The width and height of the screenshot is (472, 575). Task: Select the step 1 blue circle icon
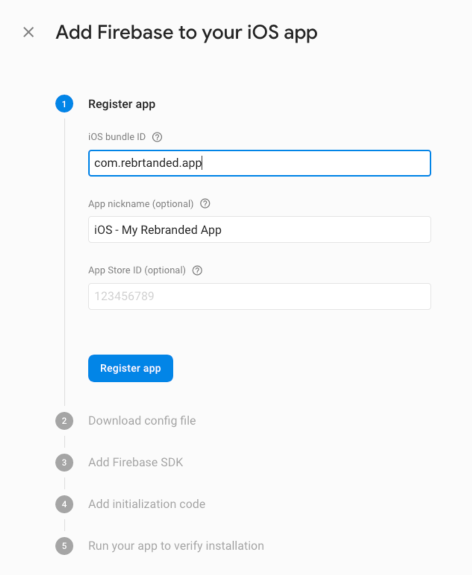[64, 104]
